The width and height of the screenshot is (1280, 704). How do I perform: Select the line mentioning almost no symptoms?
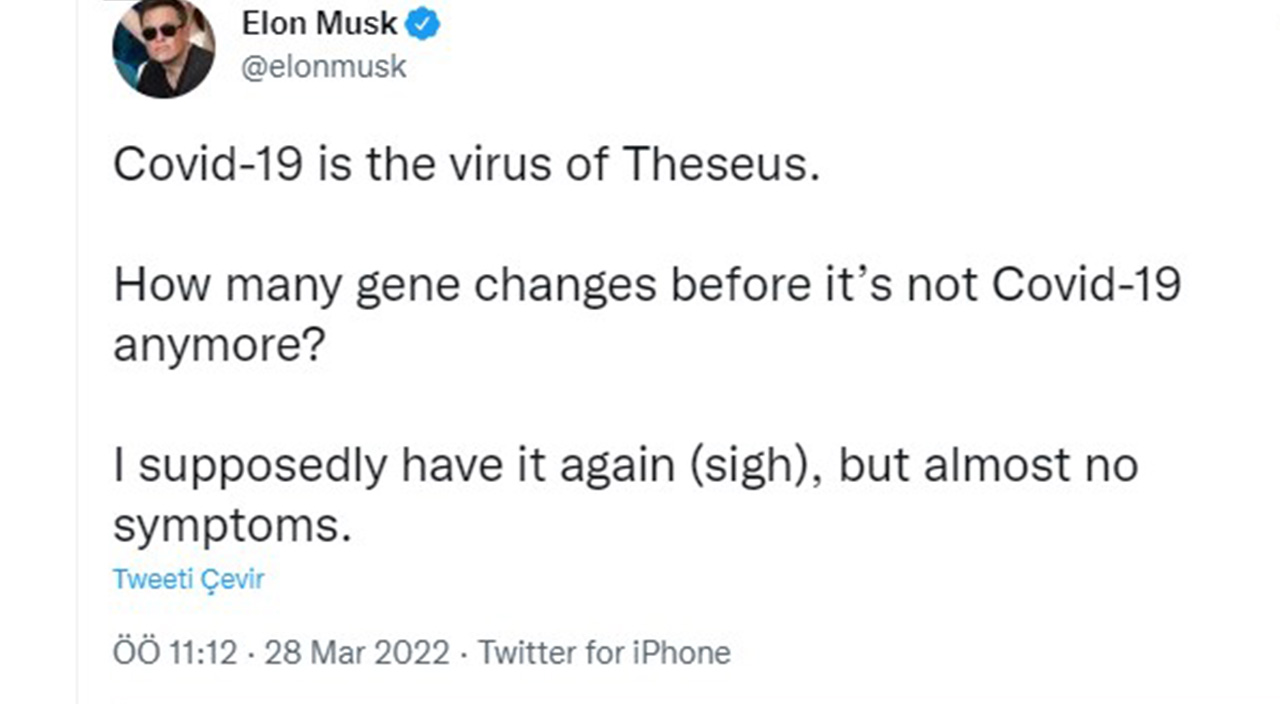tap(624, 464)
